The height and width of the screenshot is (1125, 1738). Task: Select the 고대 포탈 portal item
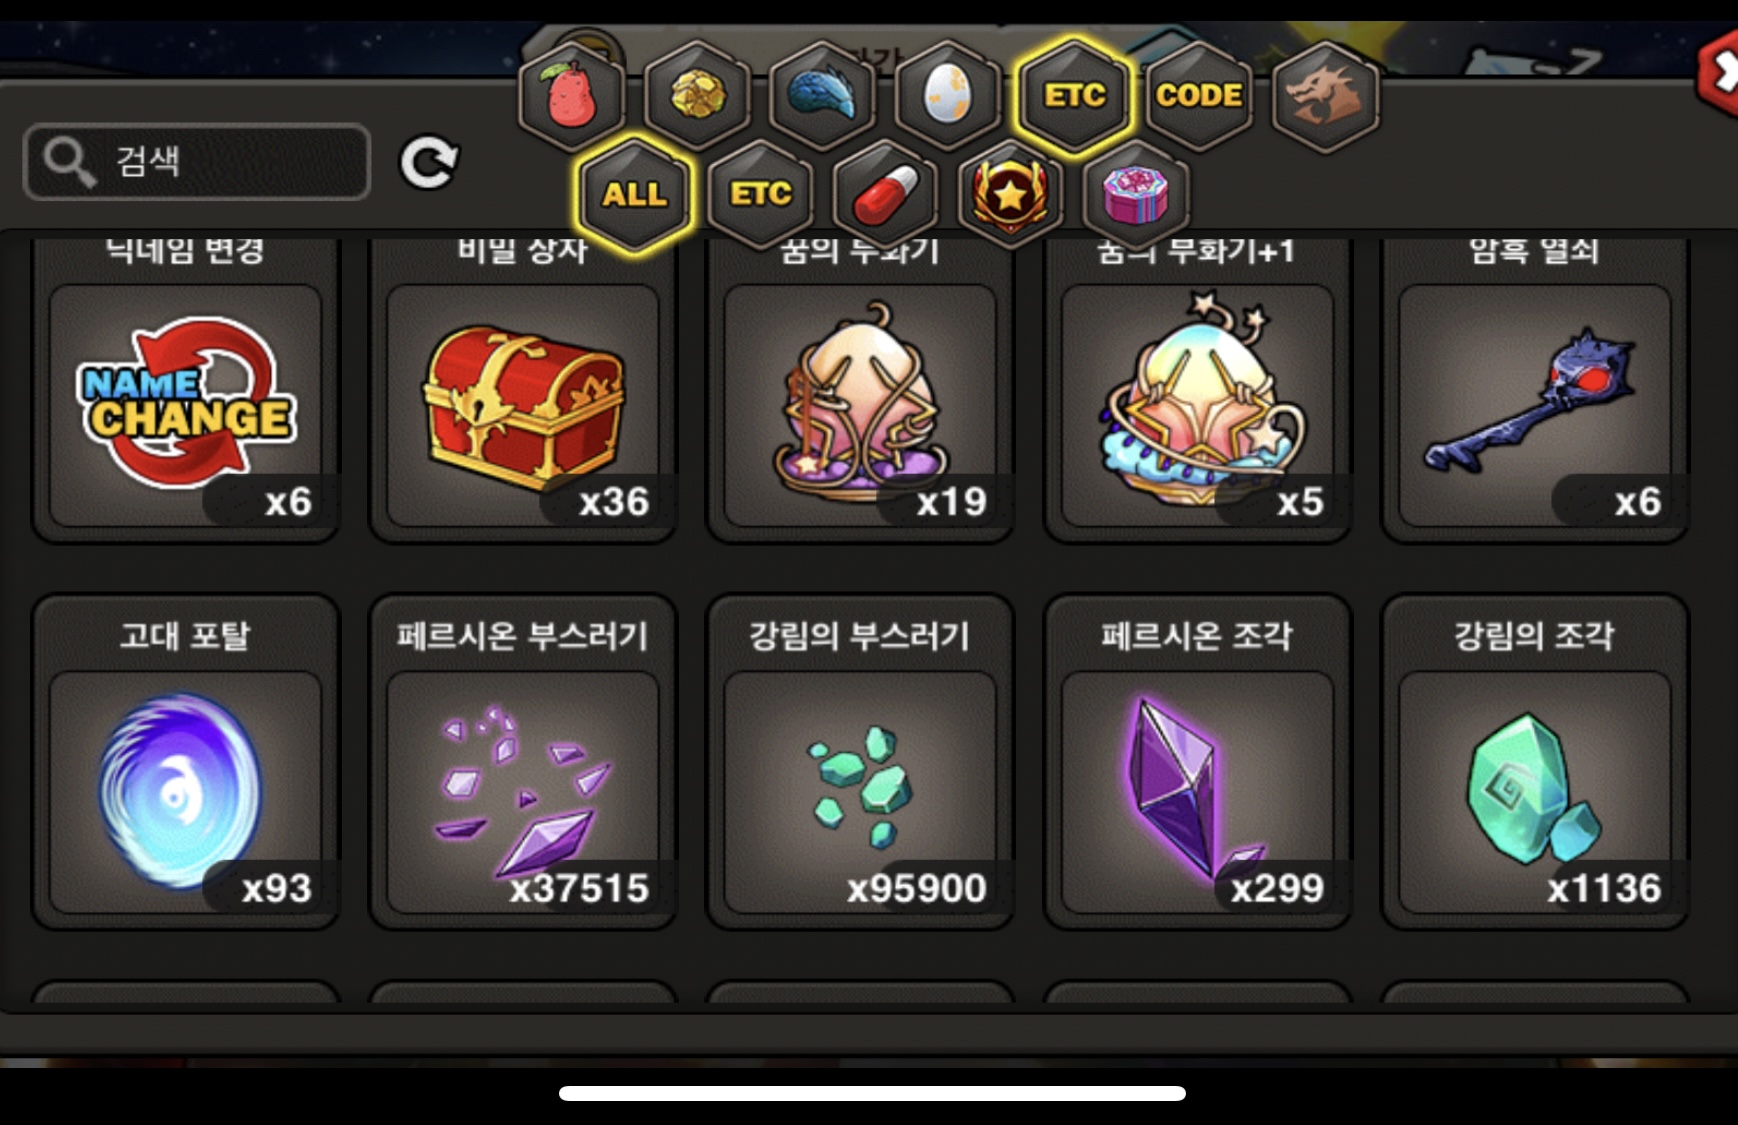coord(186,762)
